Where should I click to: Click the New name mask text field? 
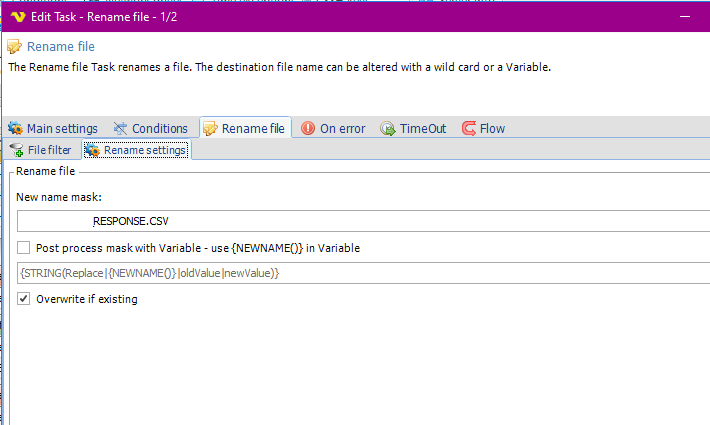[360, 221]
